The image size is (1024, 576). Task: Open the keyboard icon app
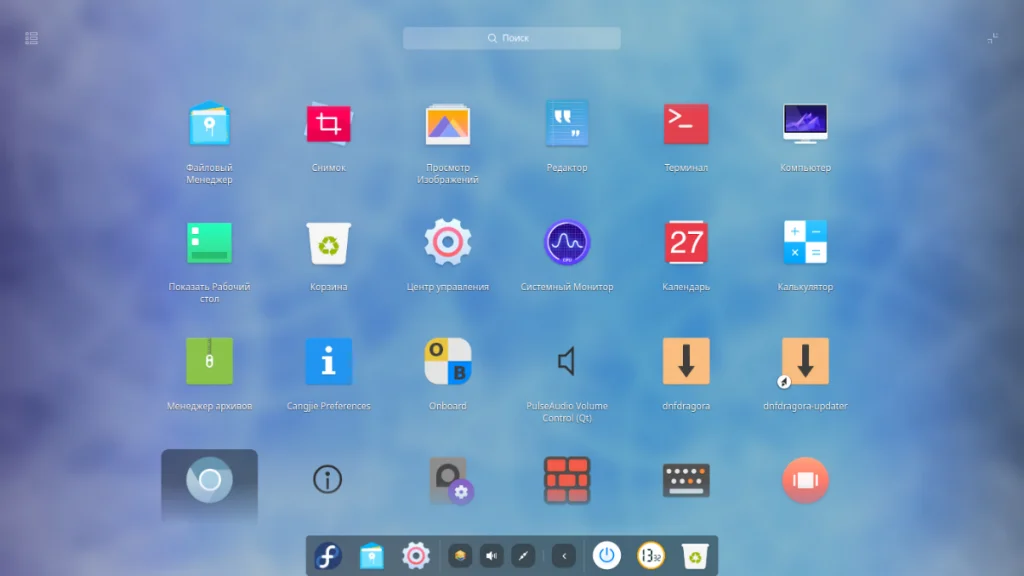coord(686,480)
